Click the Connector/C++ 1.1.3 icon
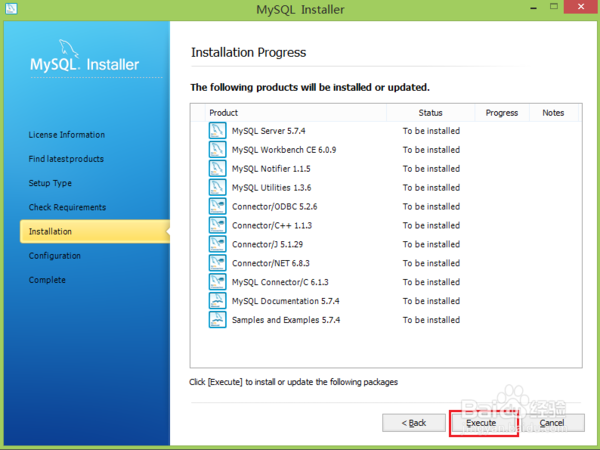Screen dimensions: 600x450 (217, 225)
